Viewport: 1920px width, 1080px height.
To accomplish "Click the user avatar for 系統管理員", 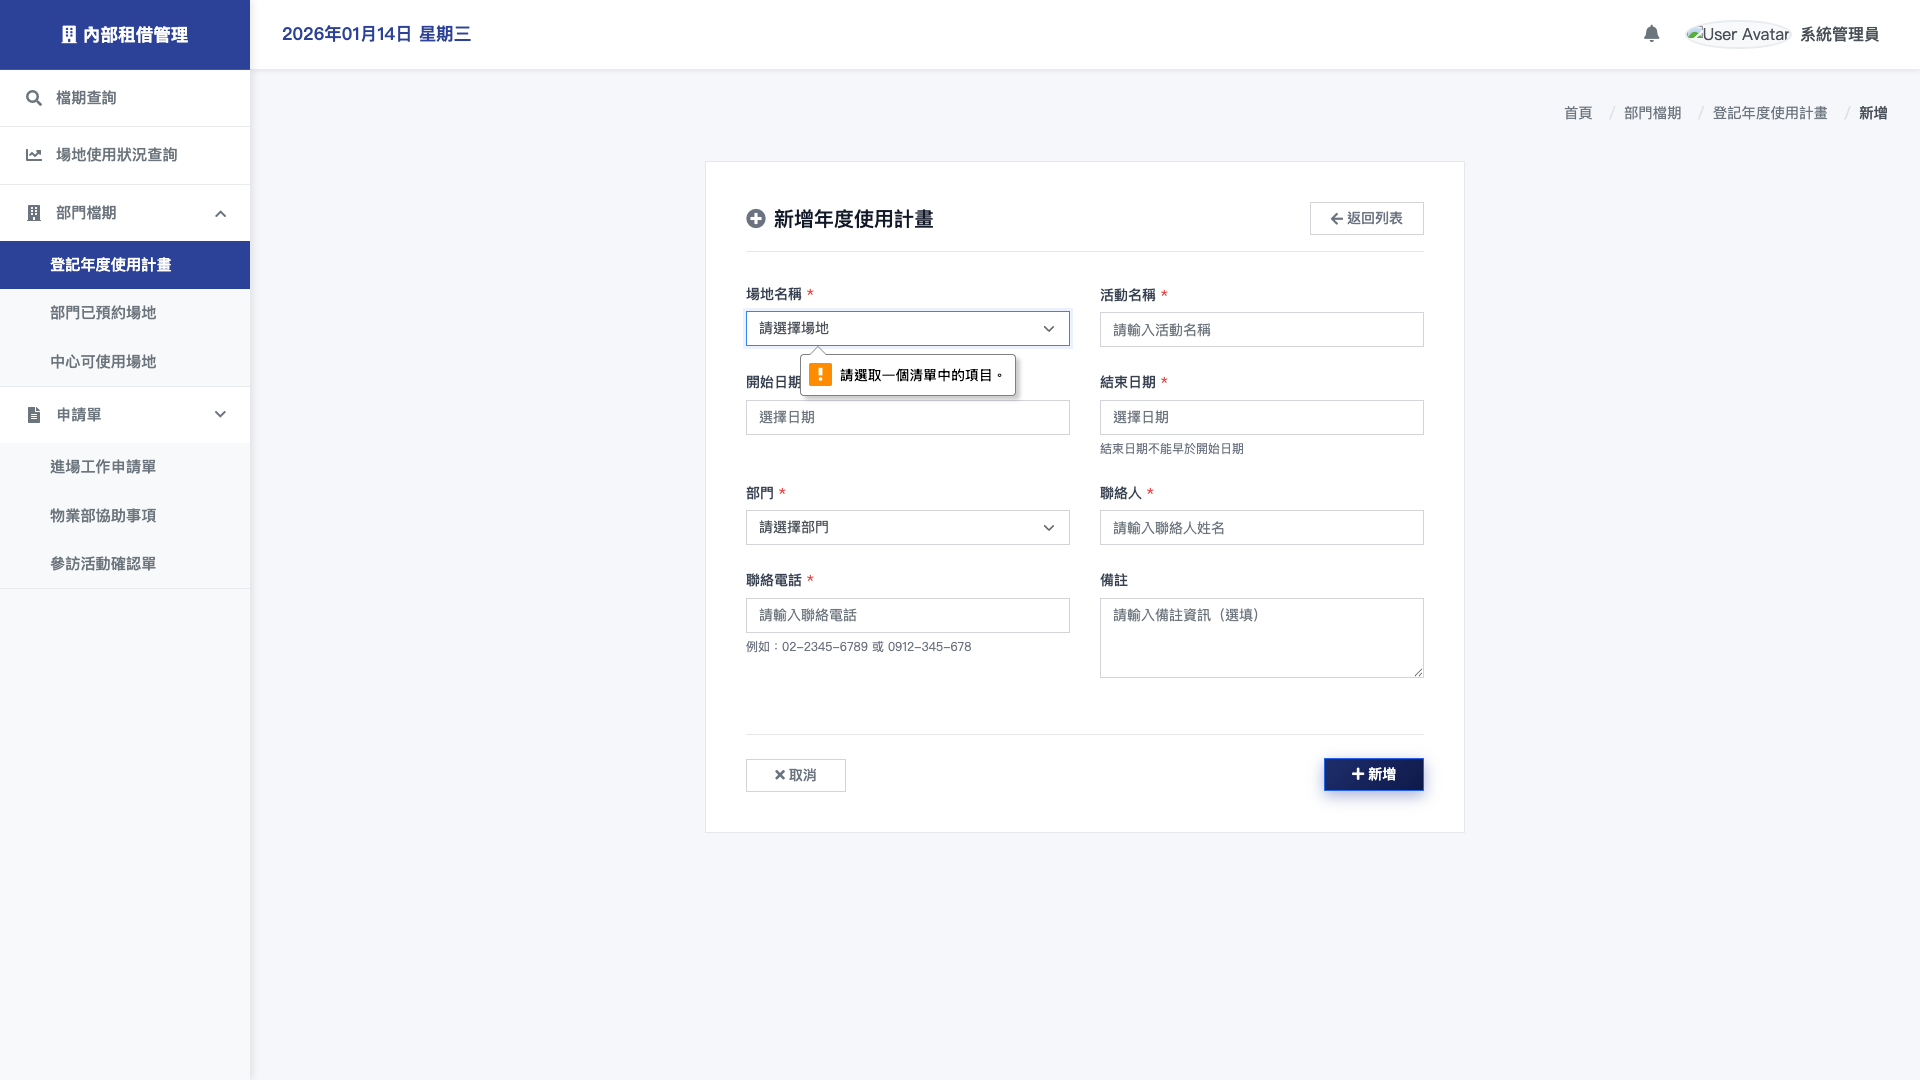I will (x=1737, y=33).
